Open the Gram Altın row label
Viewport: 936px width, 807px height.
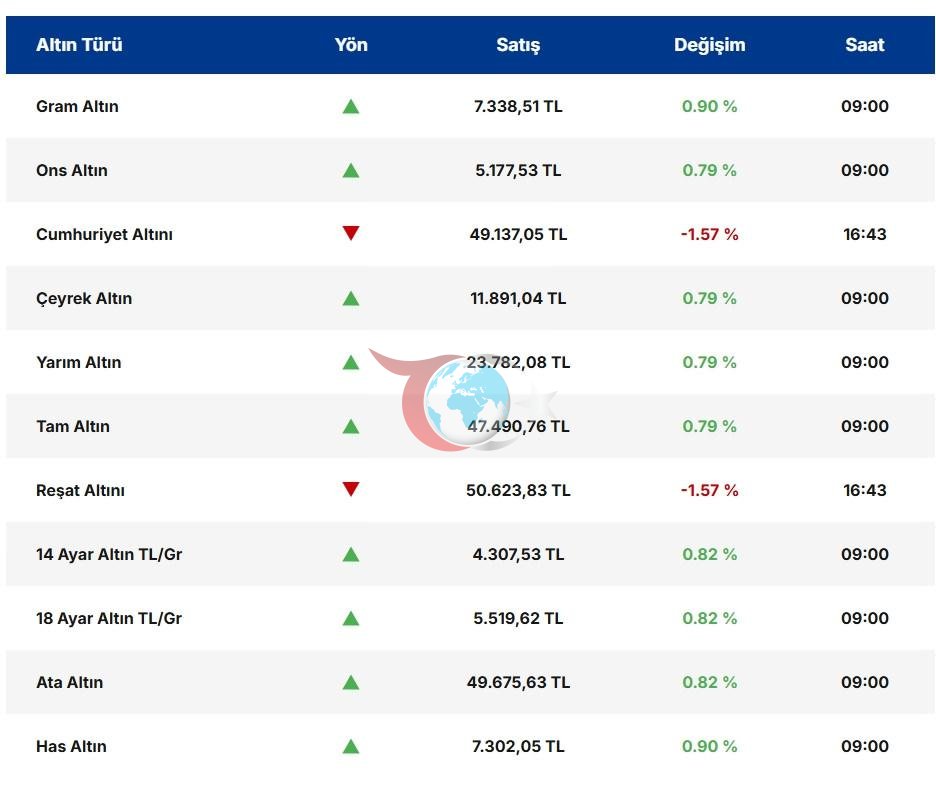coord(77,106)
